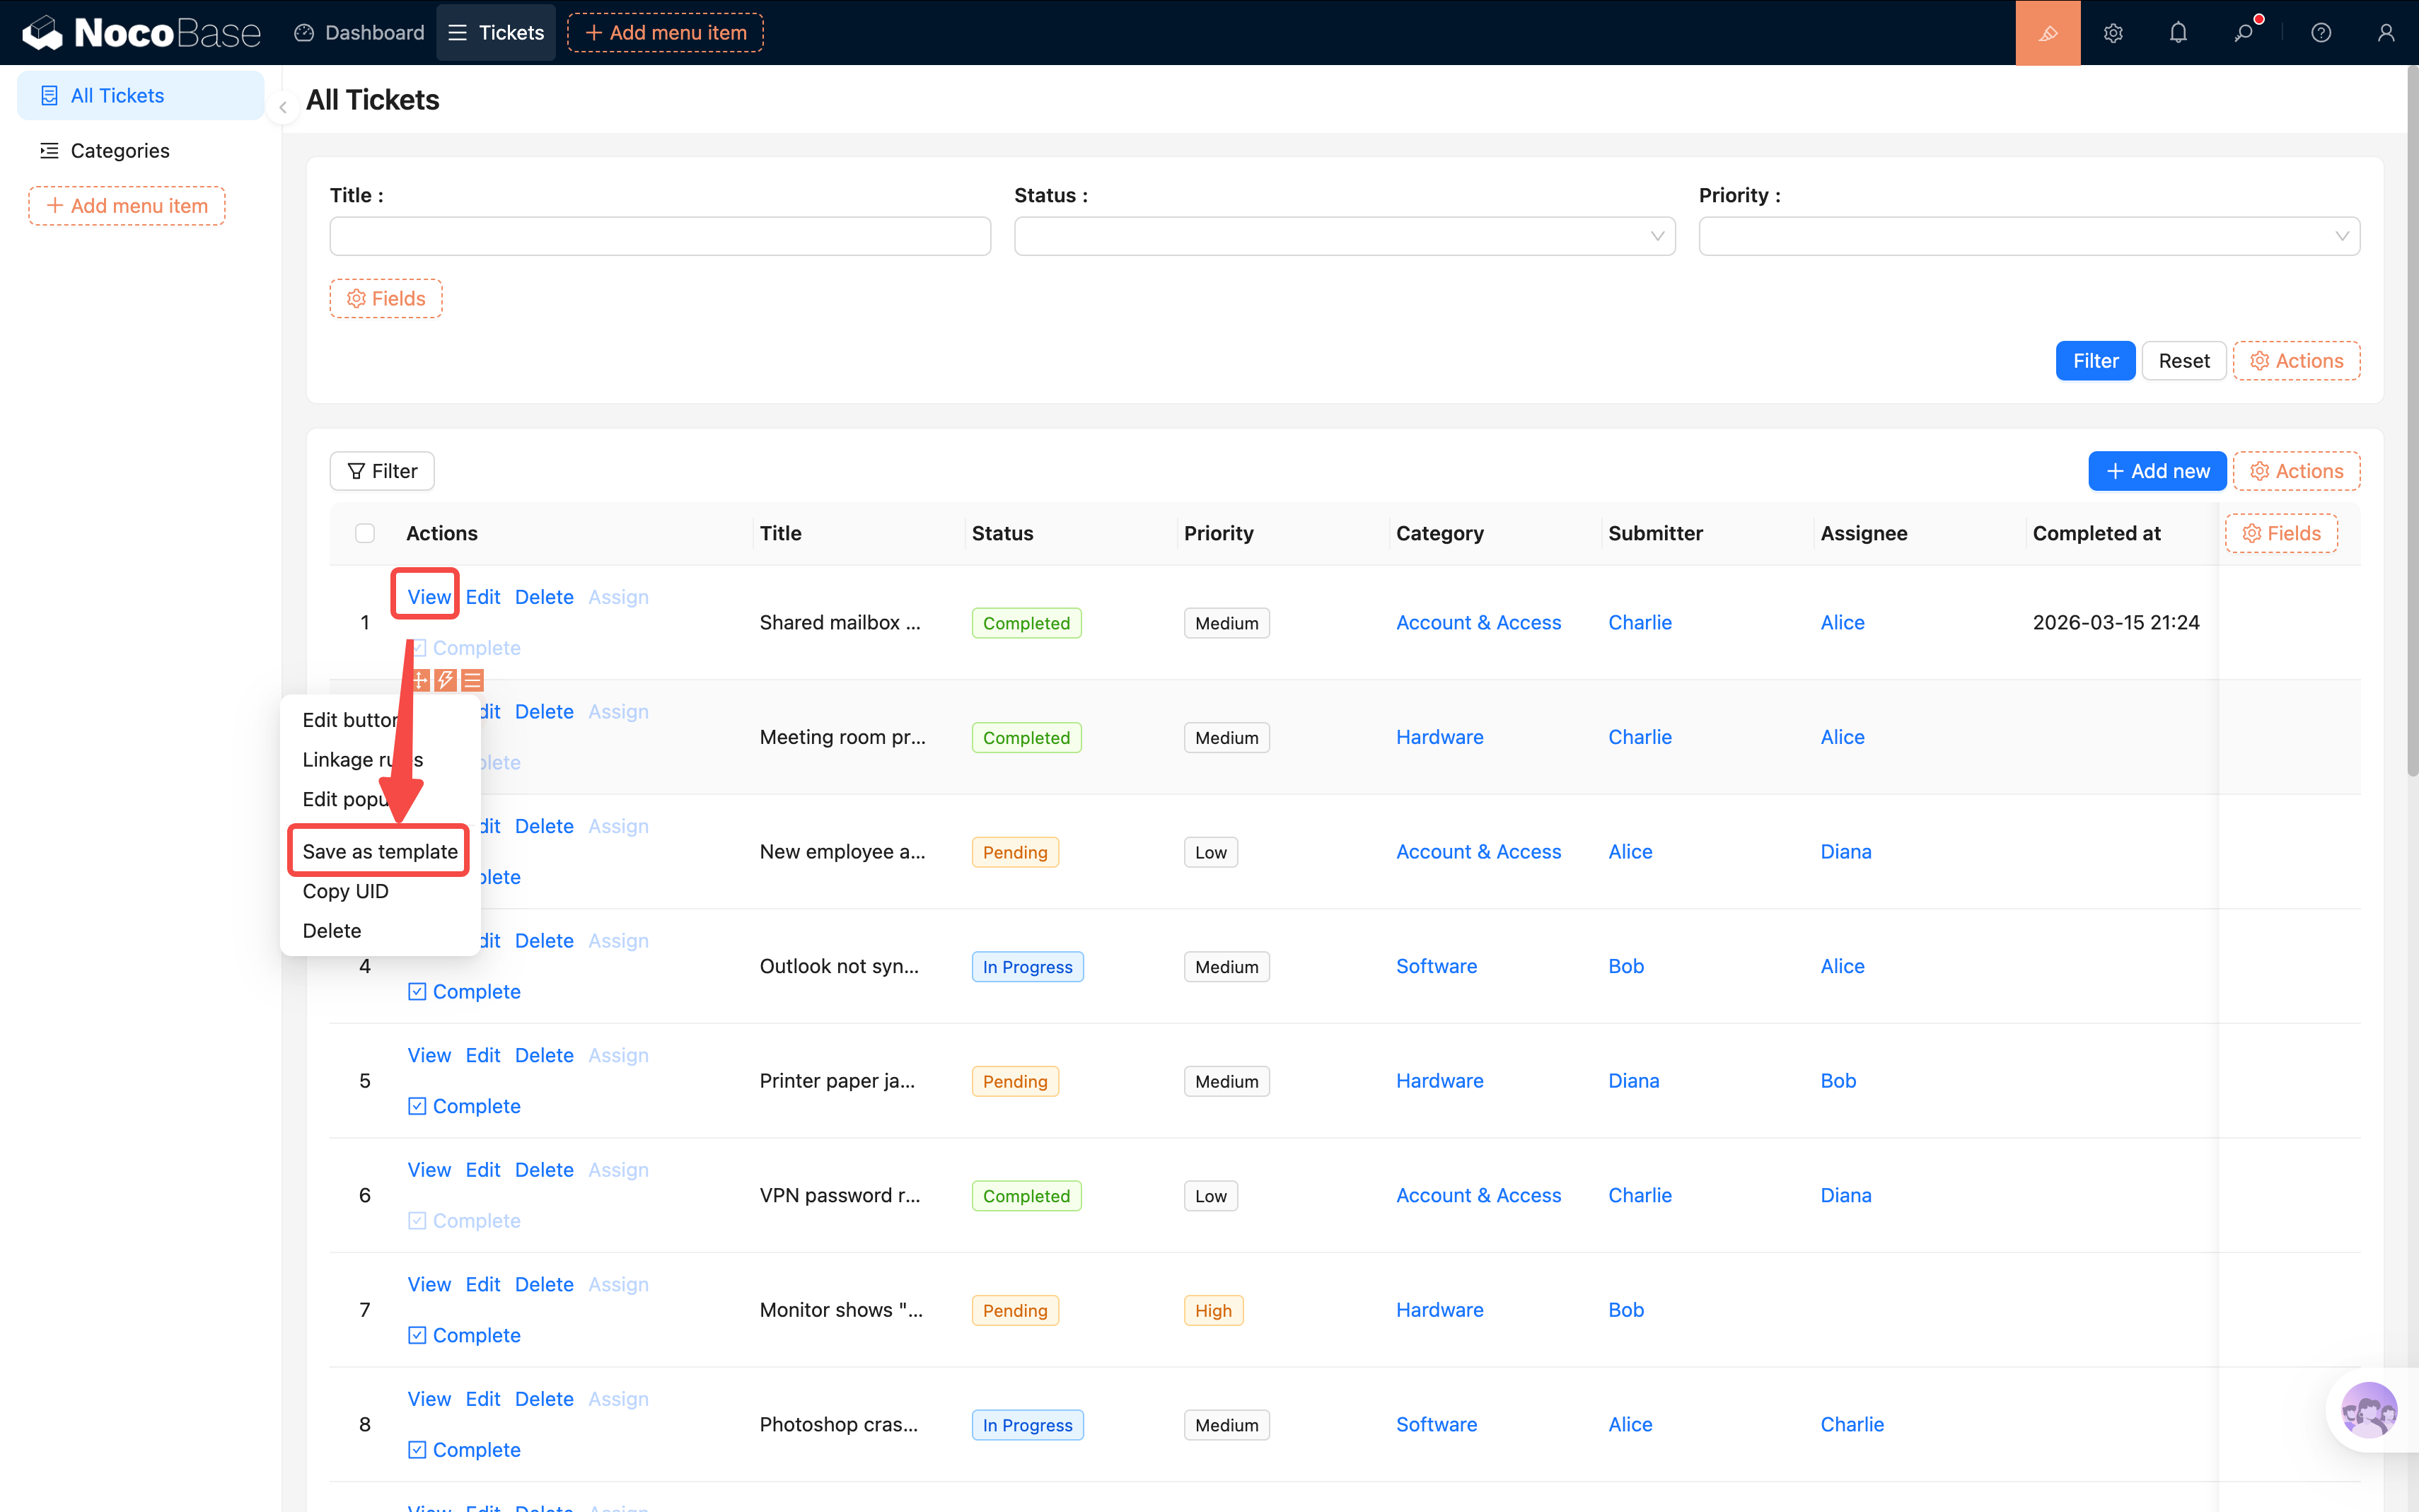Click the Complete checkbox action for row 7
Image resolution: width=2419 pixels, height=1512 pixels.
pyautogui.click(x=465, y=1335)
